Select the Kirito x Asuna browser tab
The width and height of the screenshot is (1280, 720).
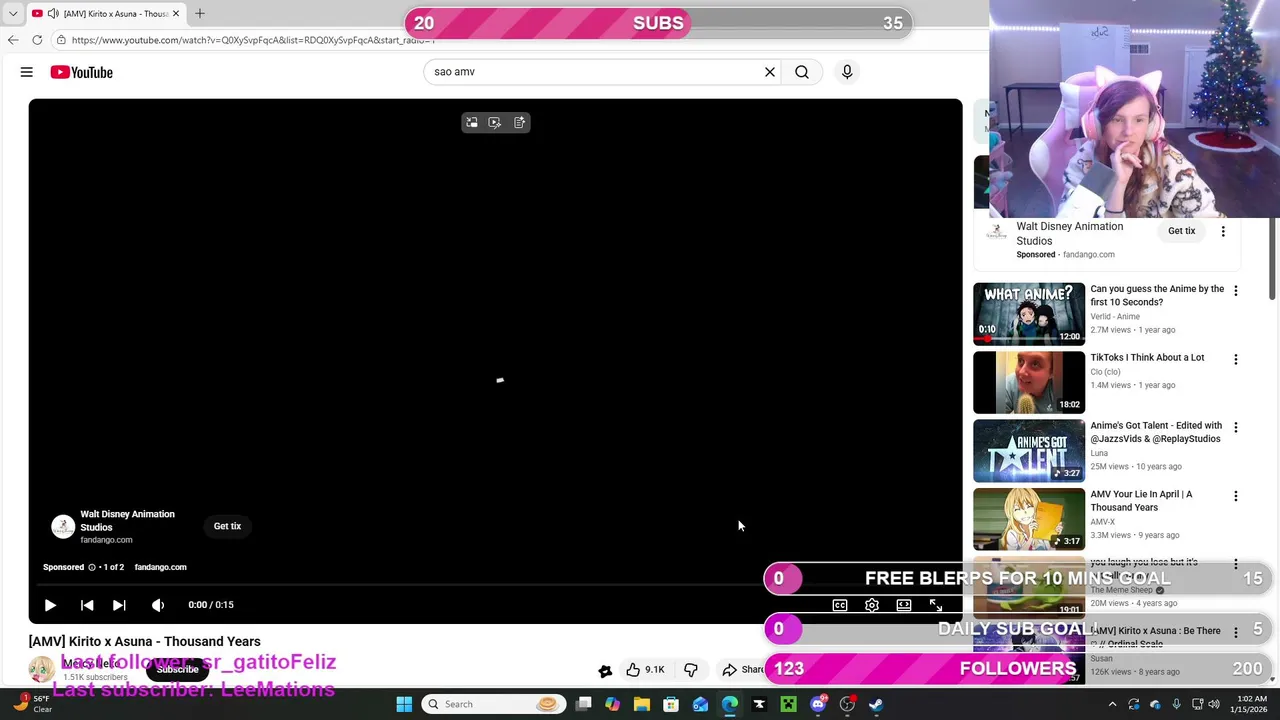pyautogui.click(x=105, y=14)
